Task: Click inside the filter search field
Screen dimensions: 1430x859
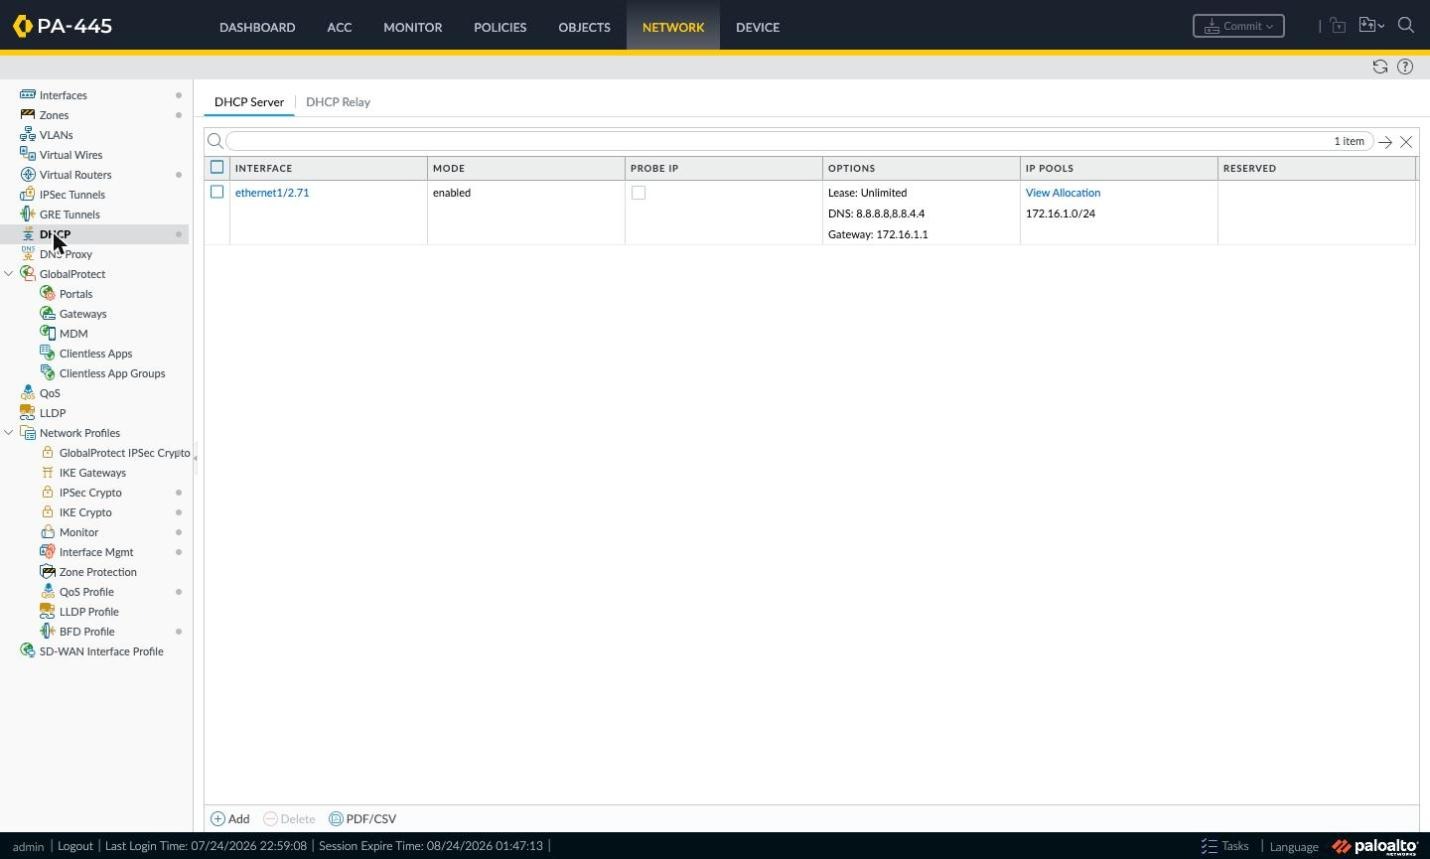Action: click(800, 141)
